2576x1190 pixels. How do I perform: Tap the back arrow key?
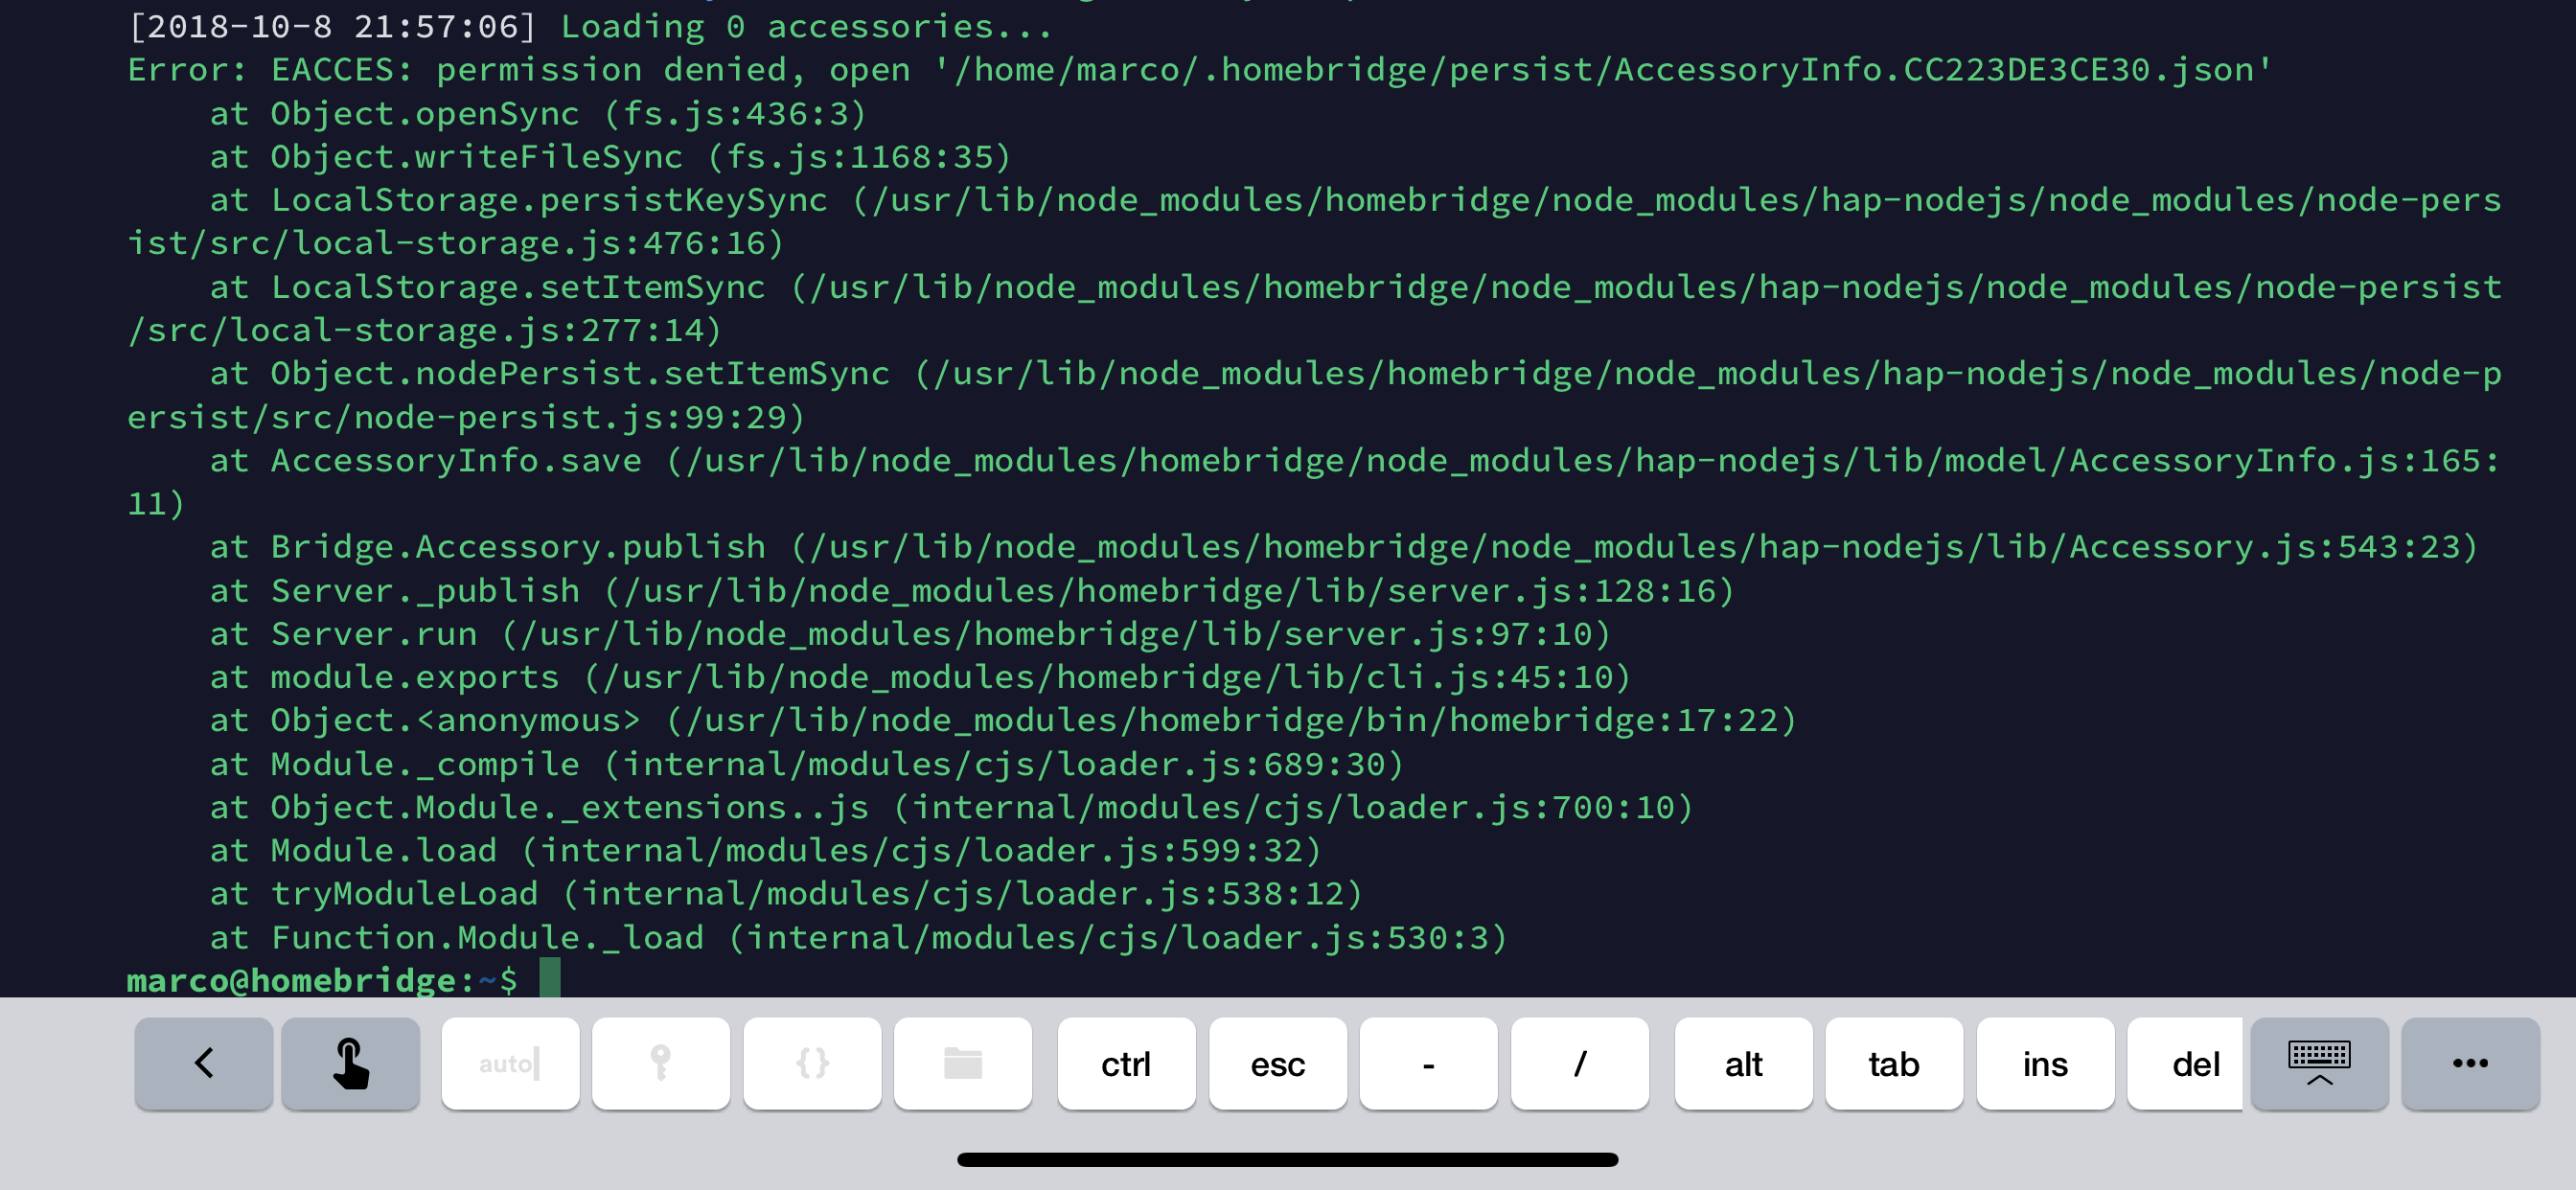(x=204, y=1063)
